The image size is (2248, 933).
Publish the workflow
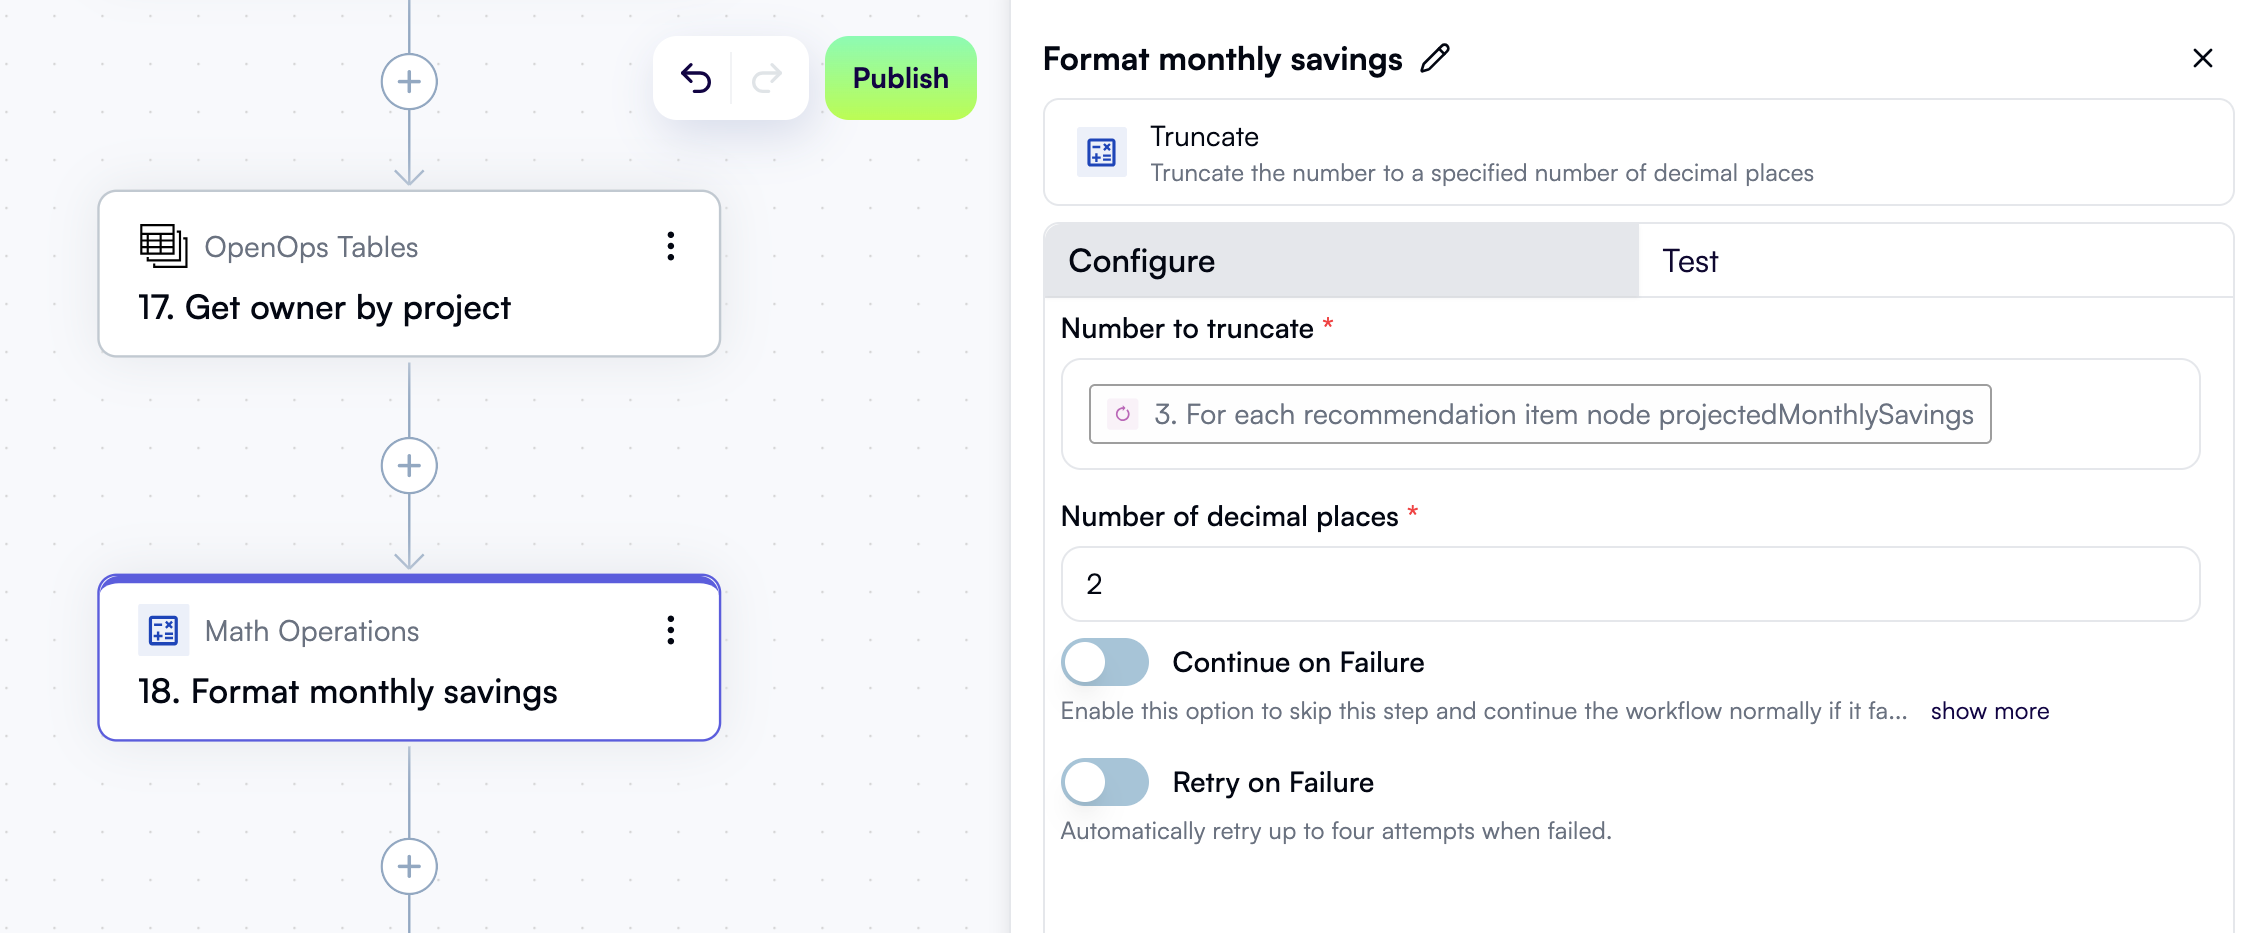[899, 78]
